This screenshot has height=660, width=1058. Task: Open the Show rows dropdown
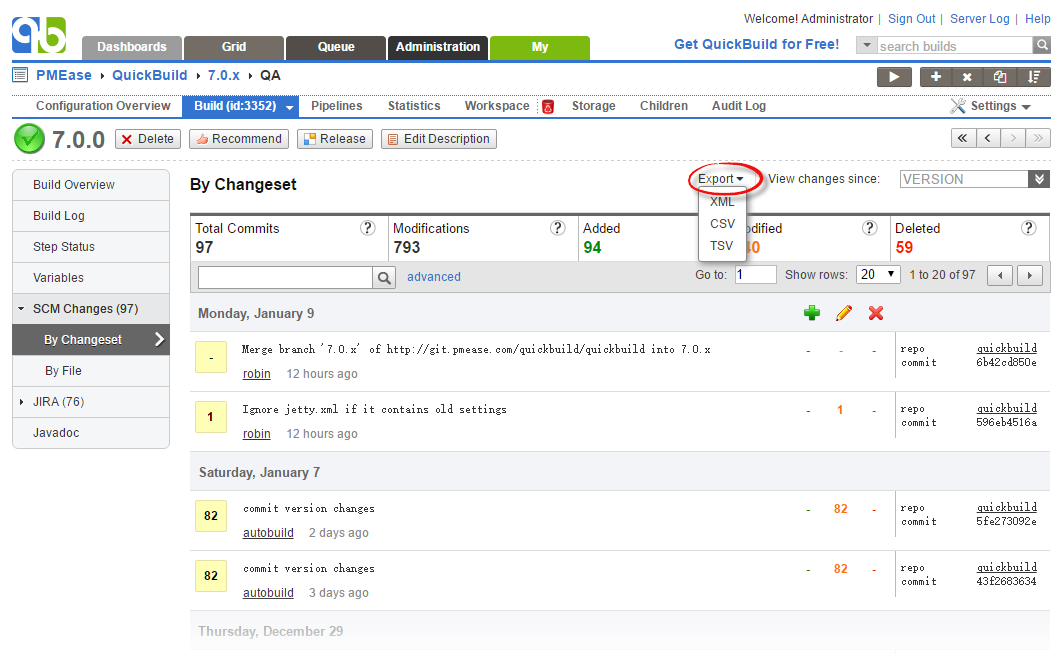(x=878, y=275)
